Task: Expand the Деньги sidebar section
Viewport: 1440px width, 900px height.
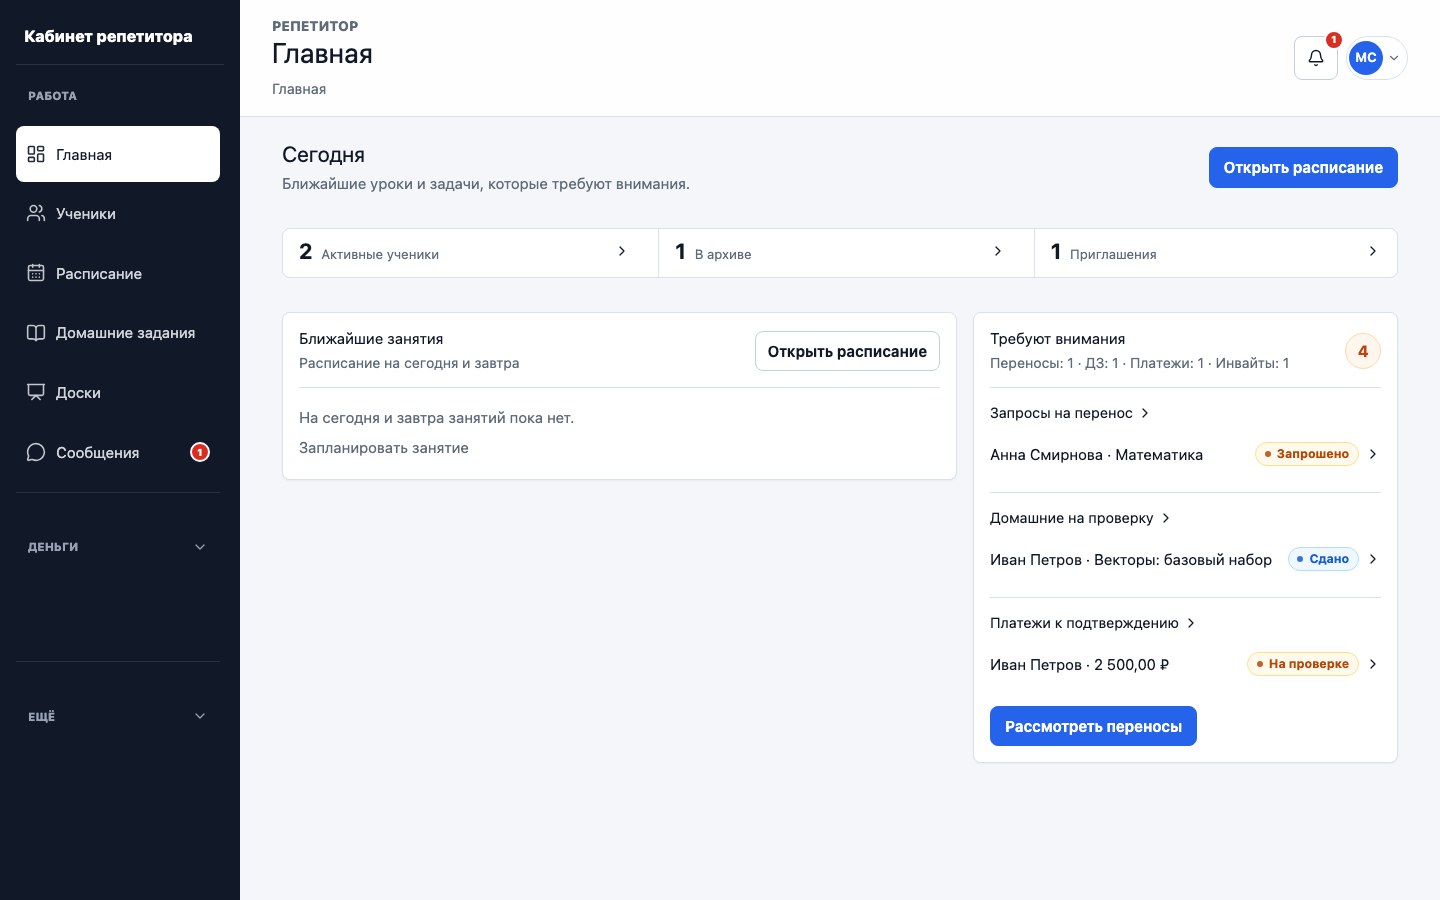Action: pos(118,547)
